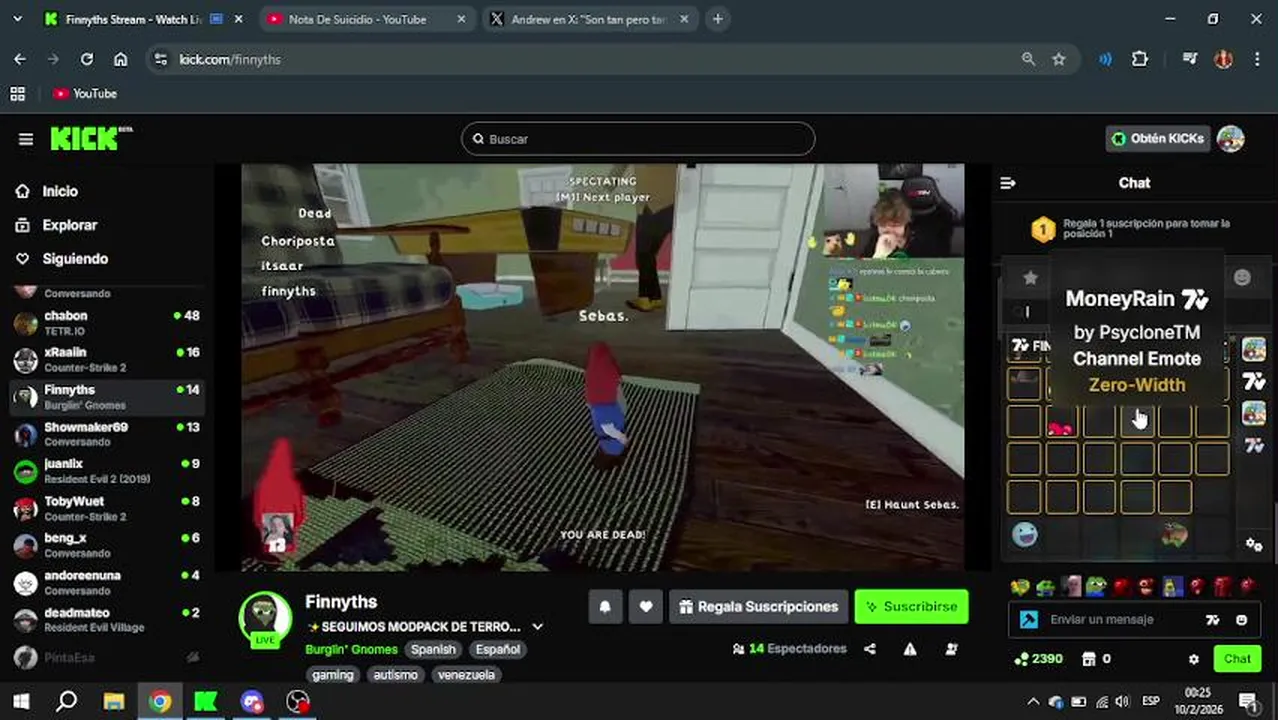Viewport: 1278px width, 720px height.
Task: Reload the kick.com page
Action: pyautogui.click(x=87, y=59)
